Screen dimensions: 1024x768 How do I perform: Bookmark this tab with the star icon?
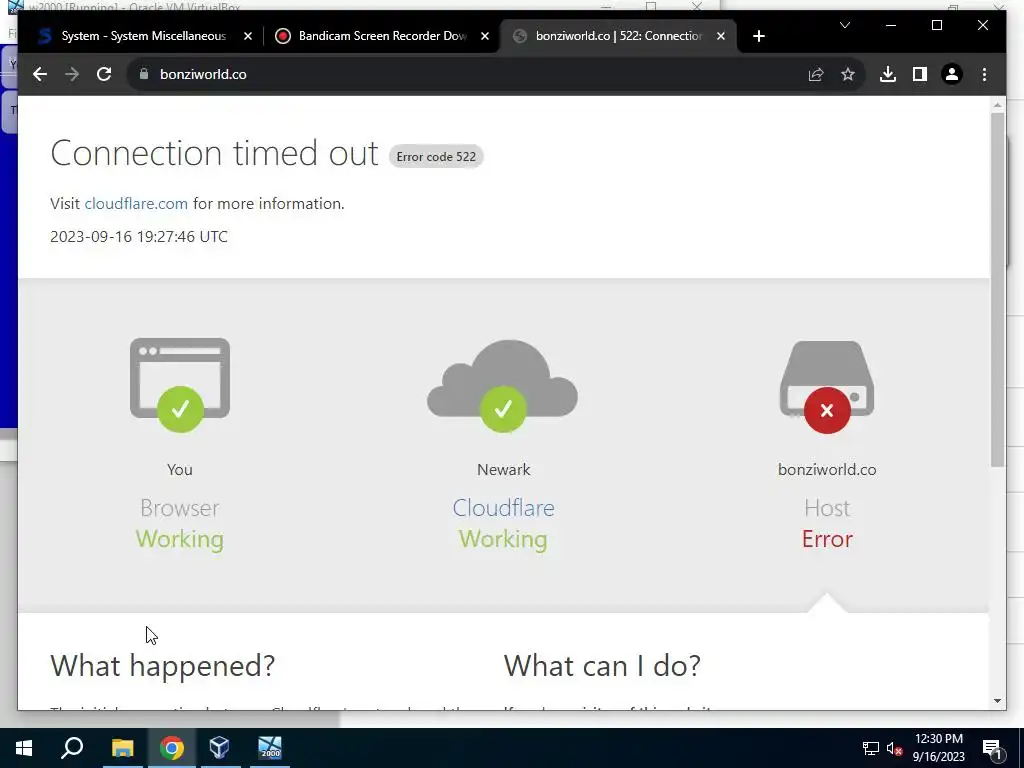[848, 74]
